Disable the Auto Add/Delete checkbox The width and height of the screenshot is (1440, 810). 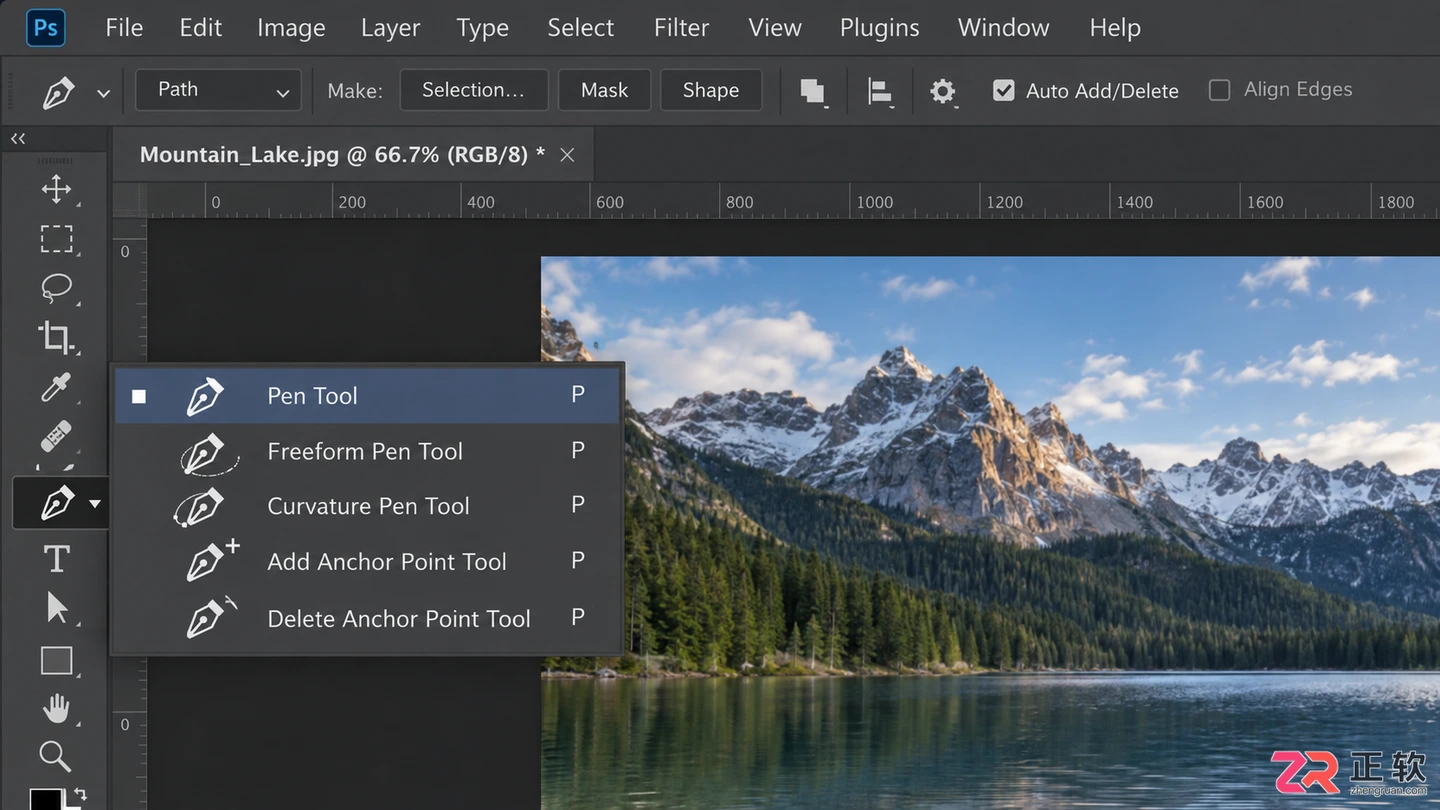point(1003,91)
